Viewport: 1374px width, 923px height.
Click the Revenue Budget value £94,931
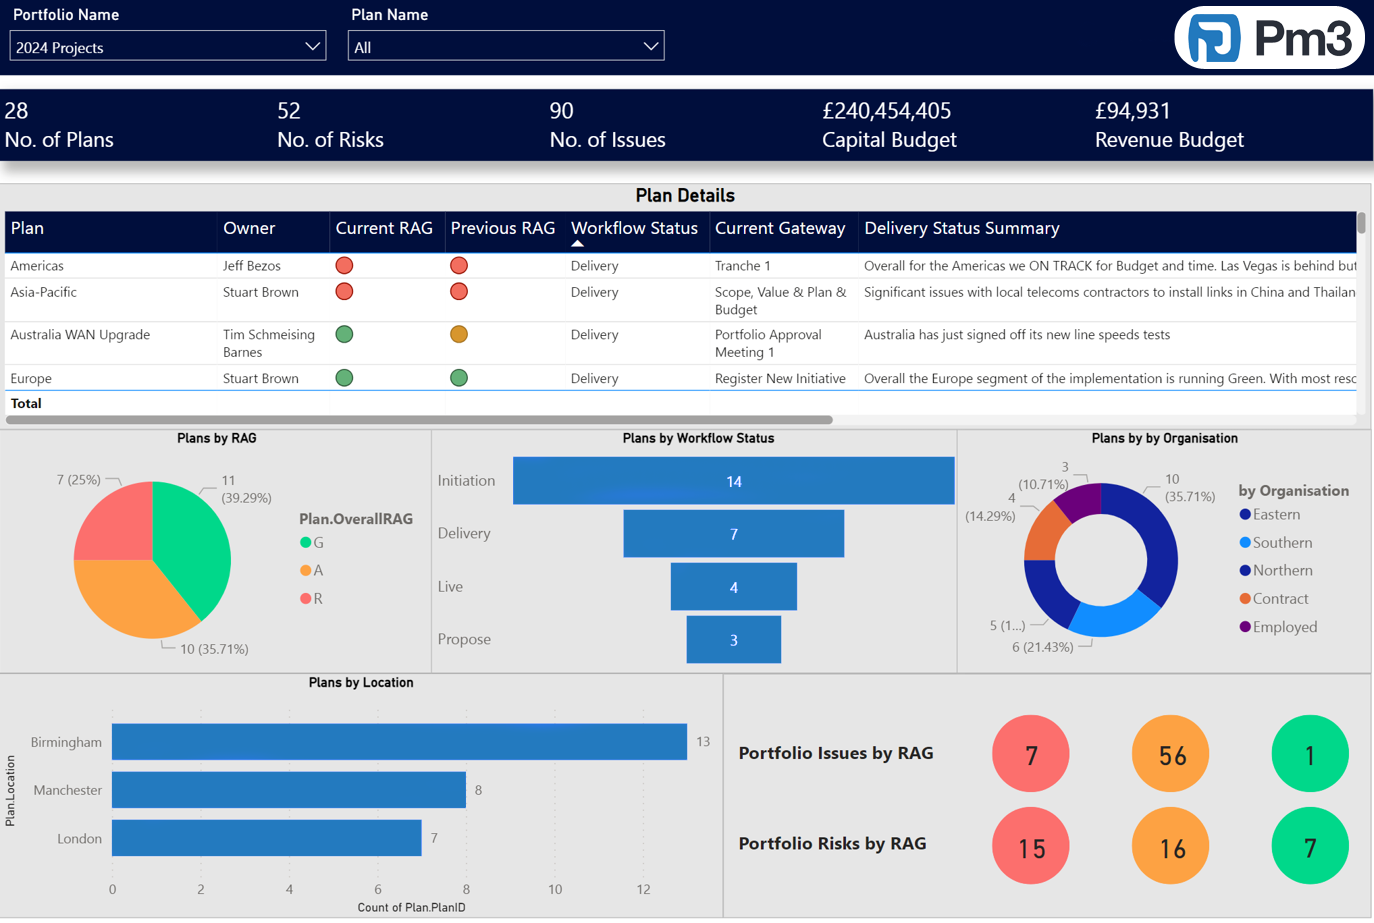1133,111
